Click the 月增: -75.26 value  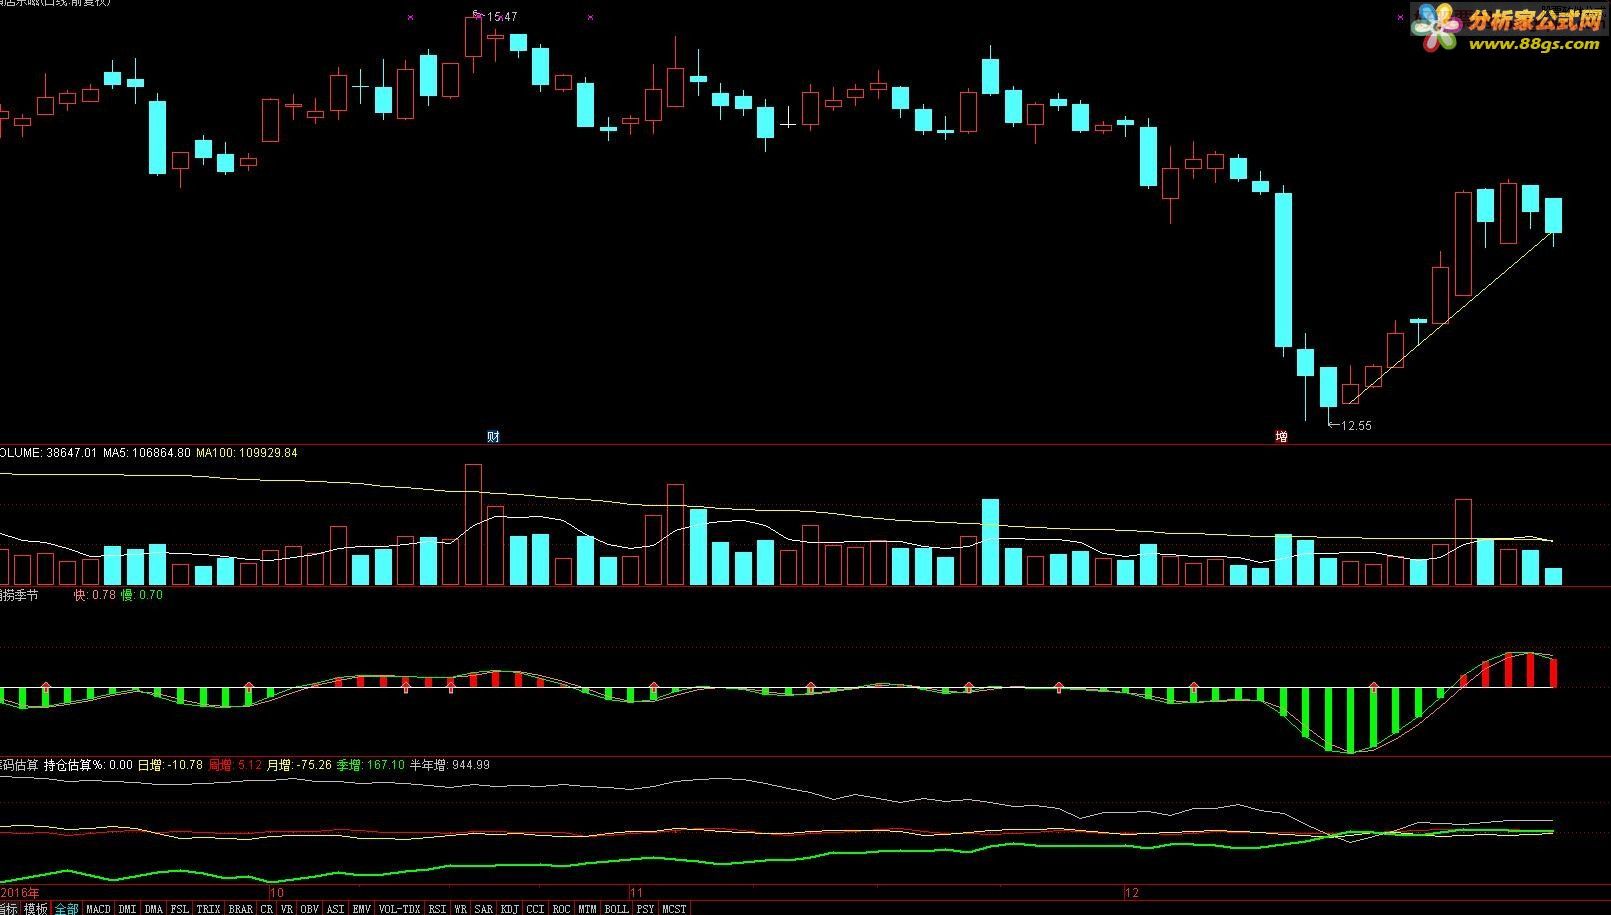(x=299, y=765)
